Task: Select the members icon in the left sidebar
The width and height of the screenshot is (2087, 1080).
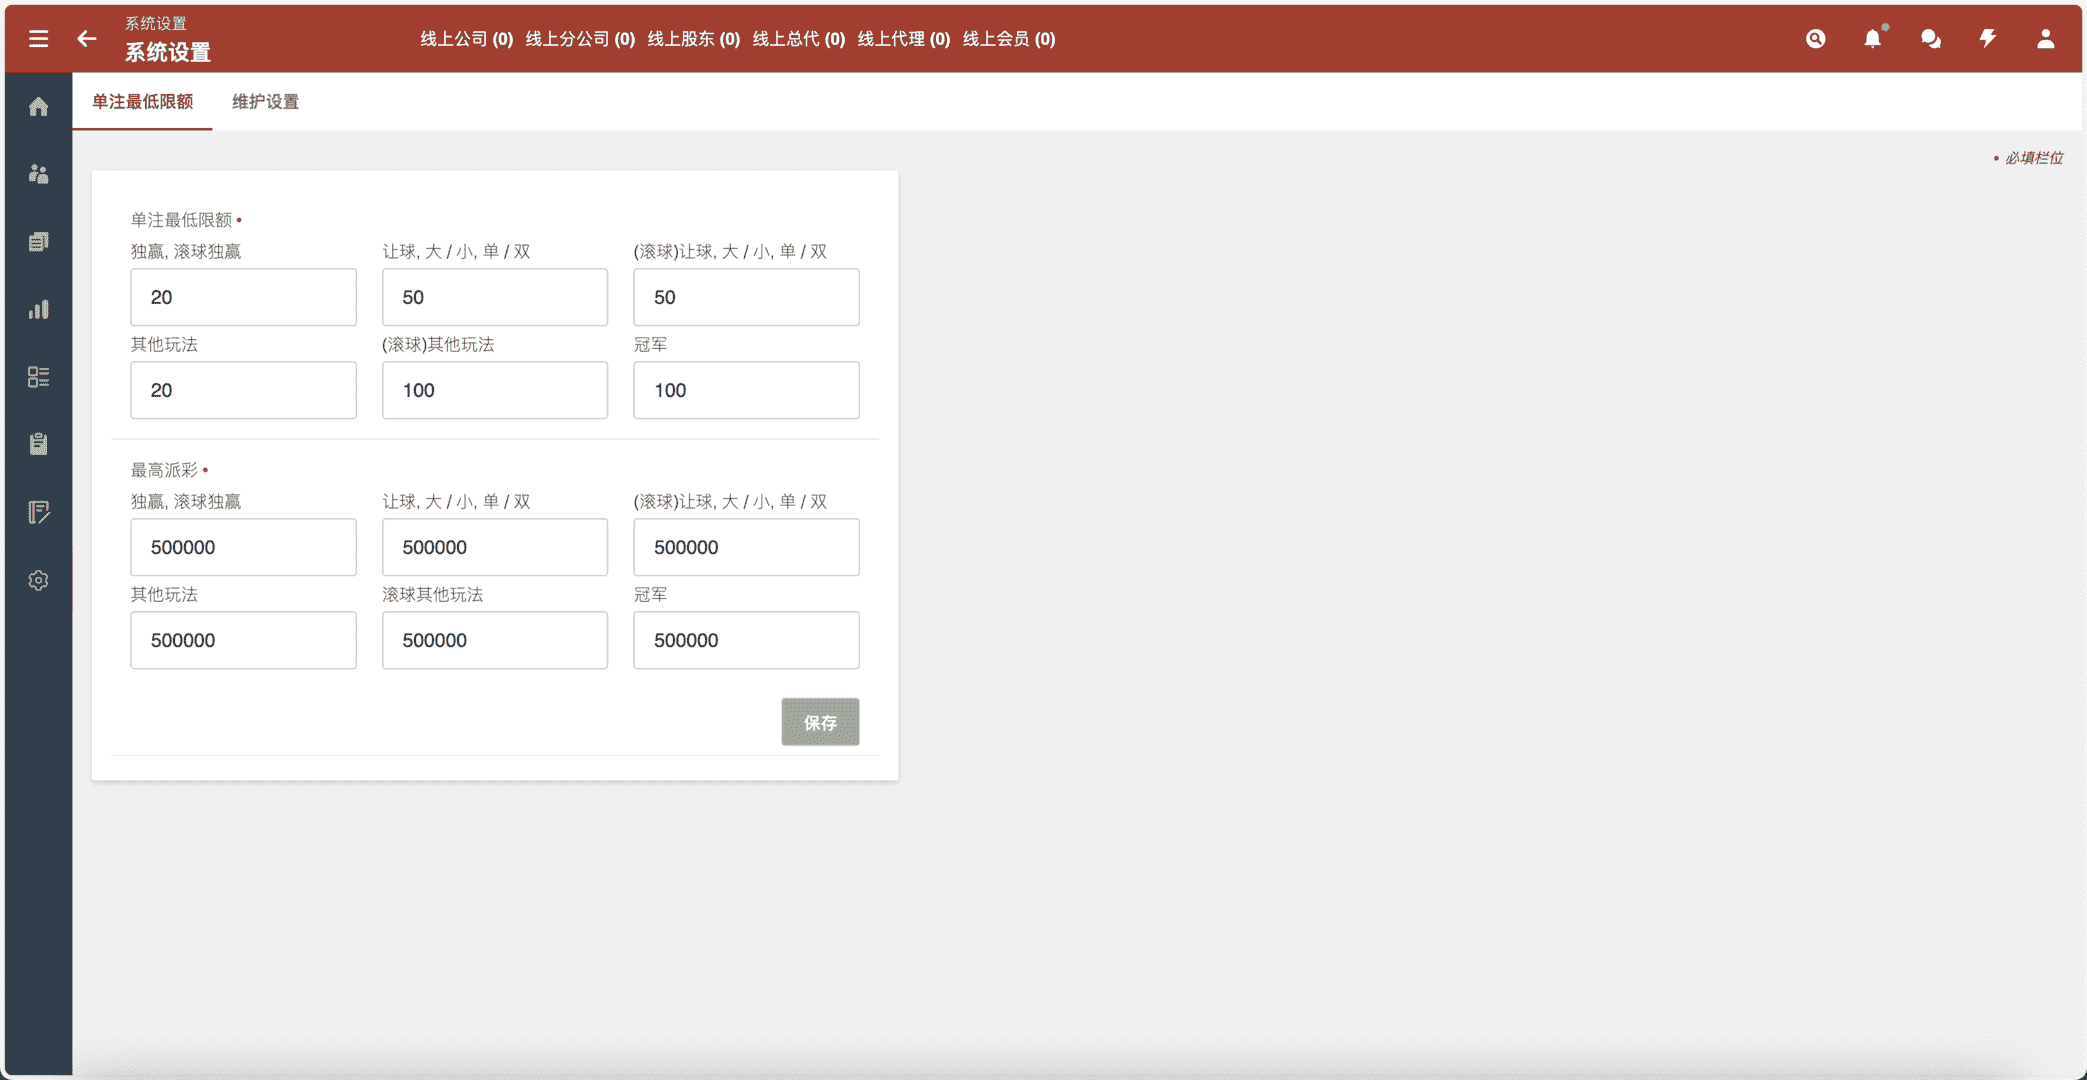Action: [38, 174]
